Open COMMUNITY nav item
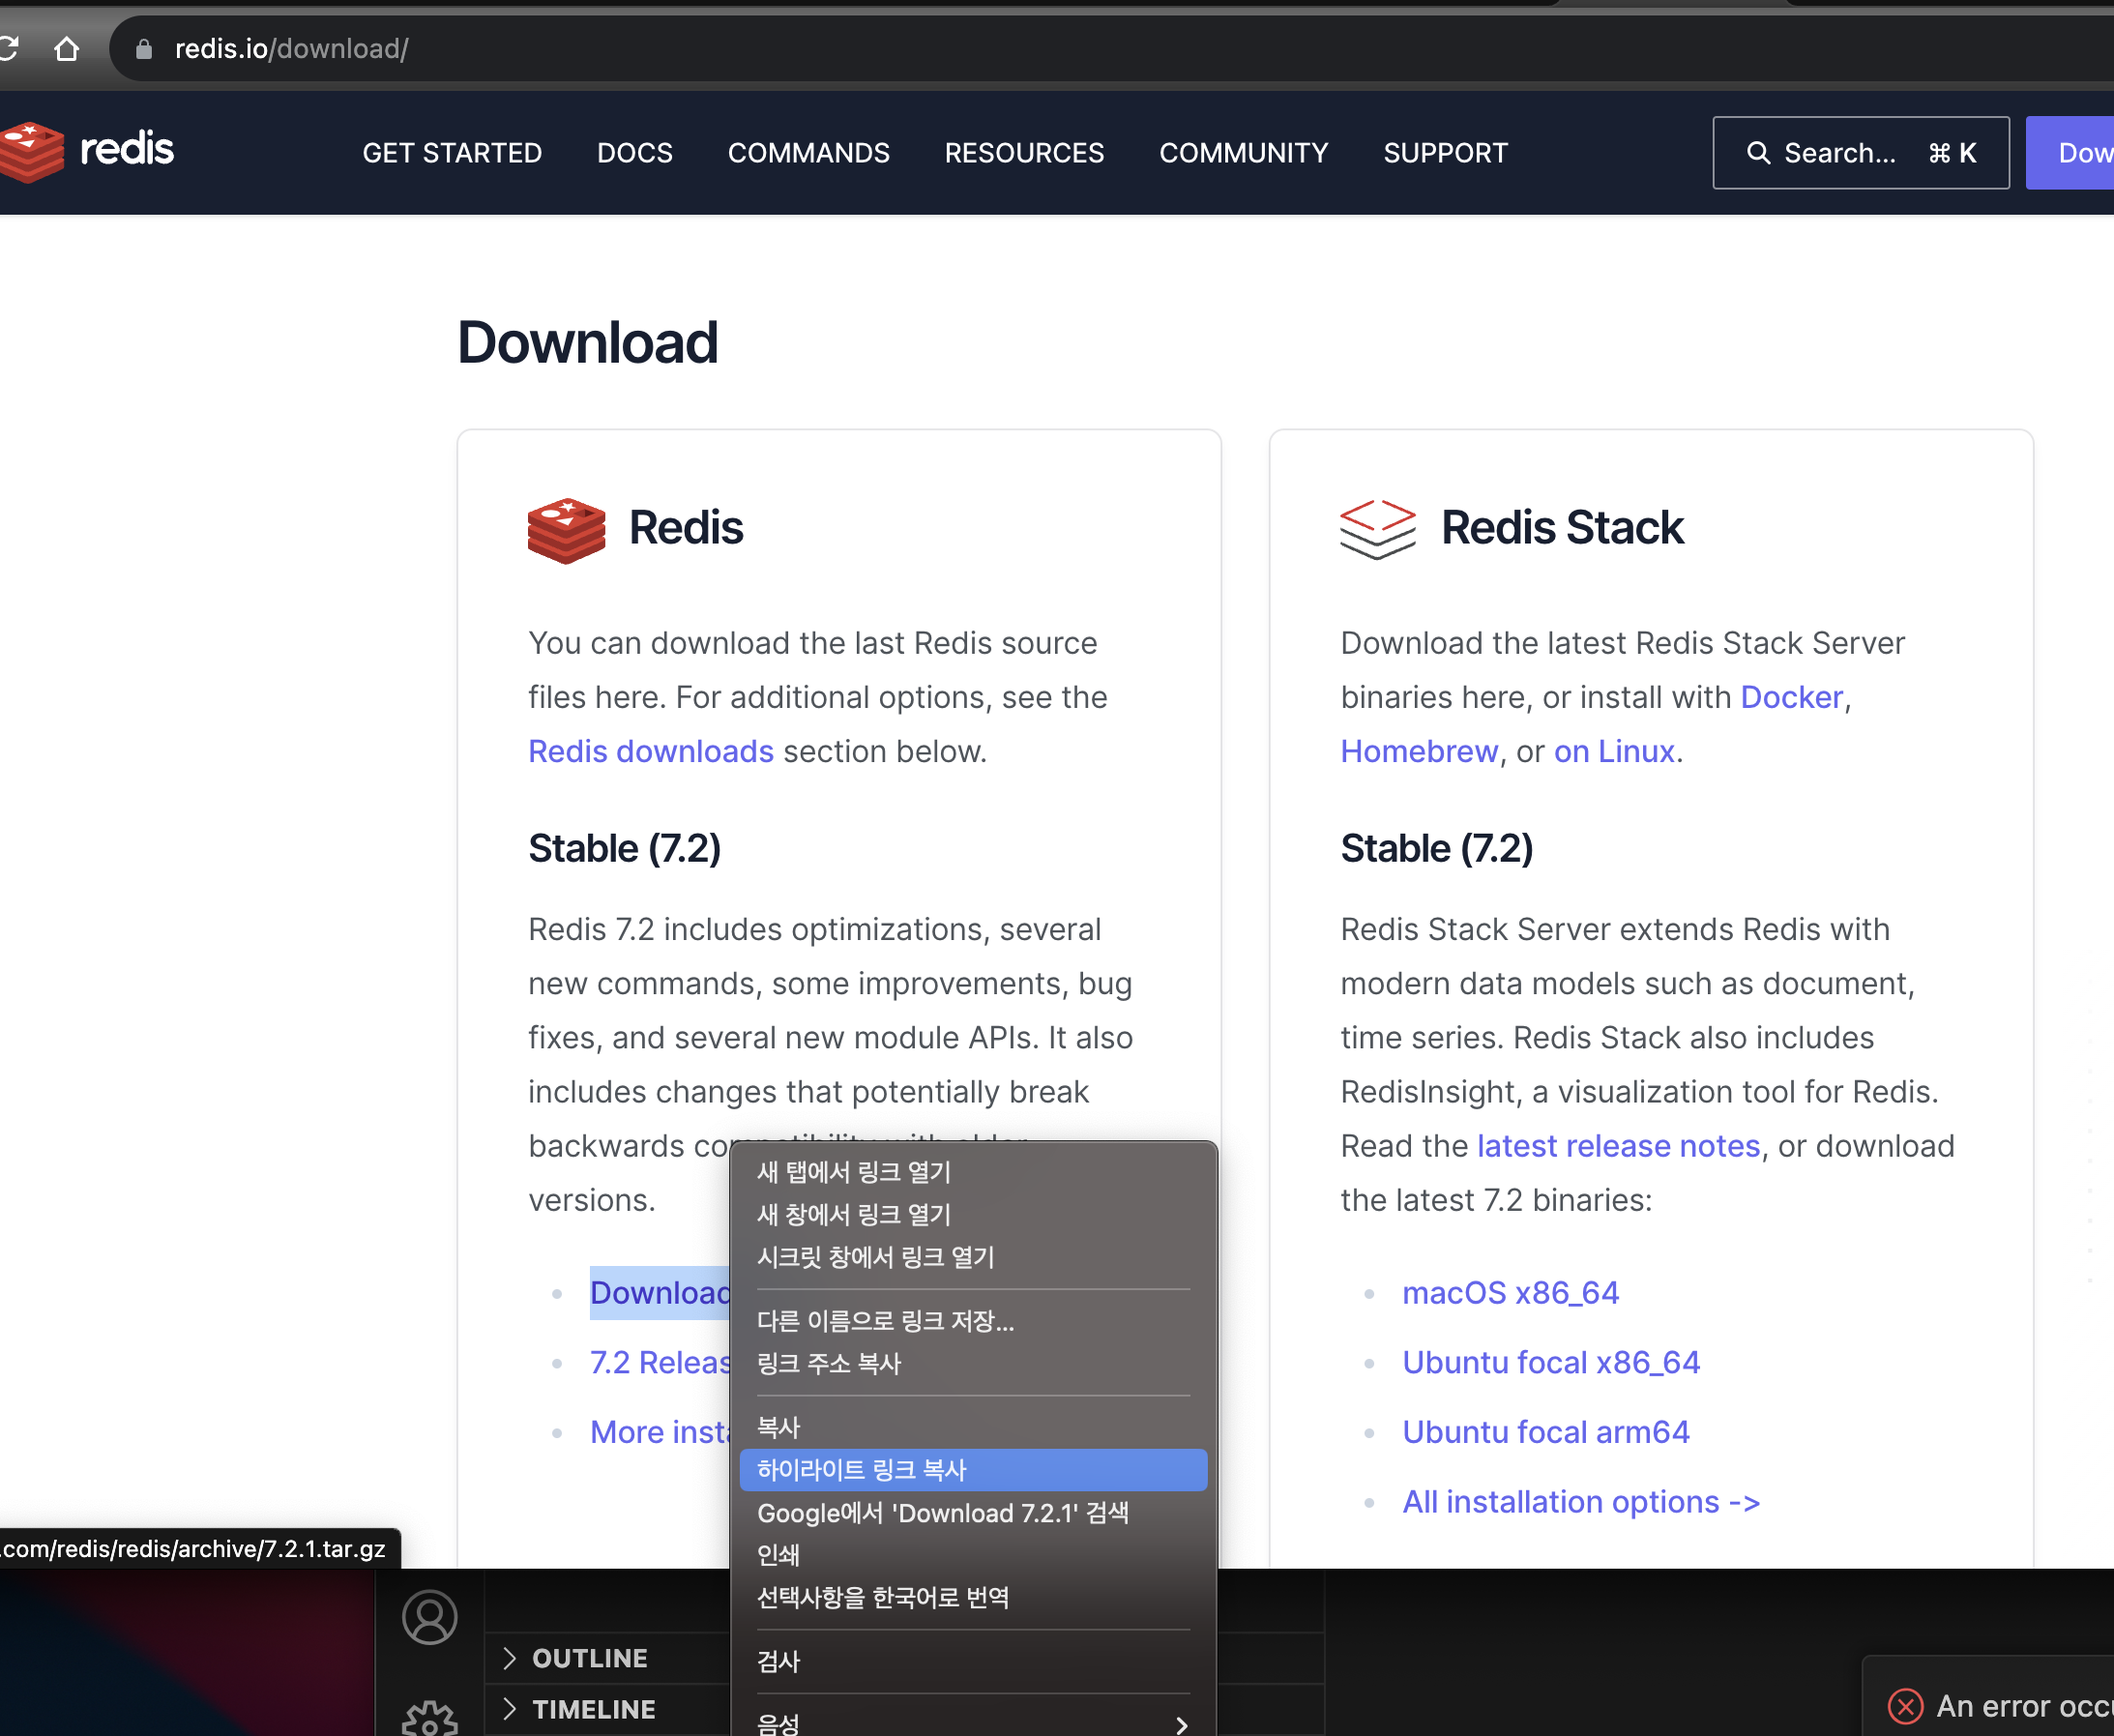 (1244, 153)
